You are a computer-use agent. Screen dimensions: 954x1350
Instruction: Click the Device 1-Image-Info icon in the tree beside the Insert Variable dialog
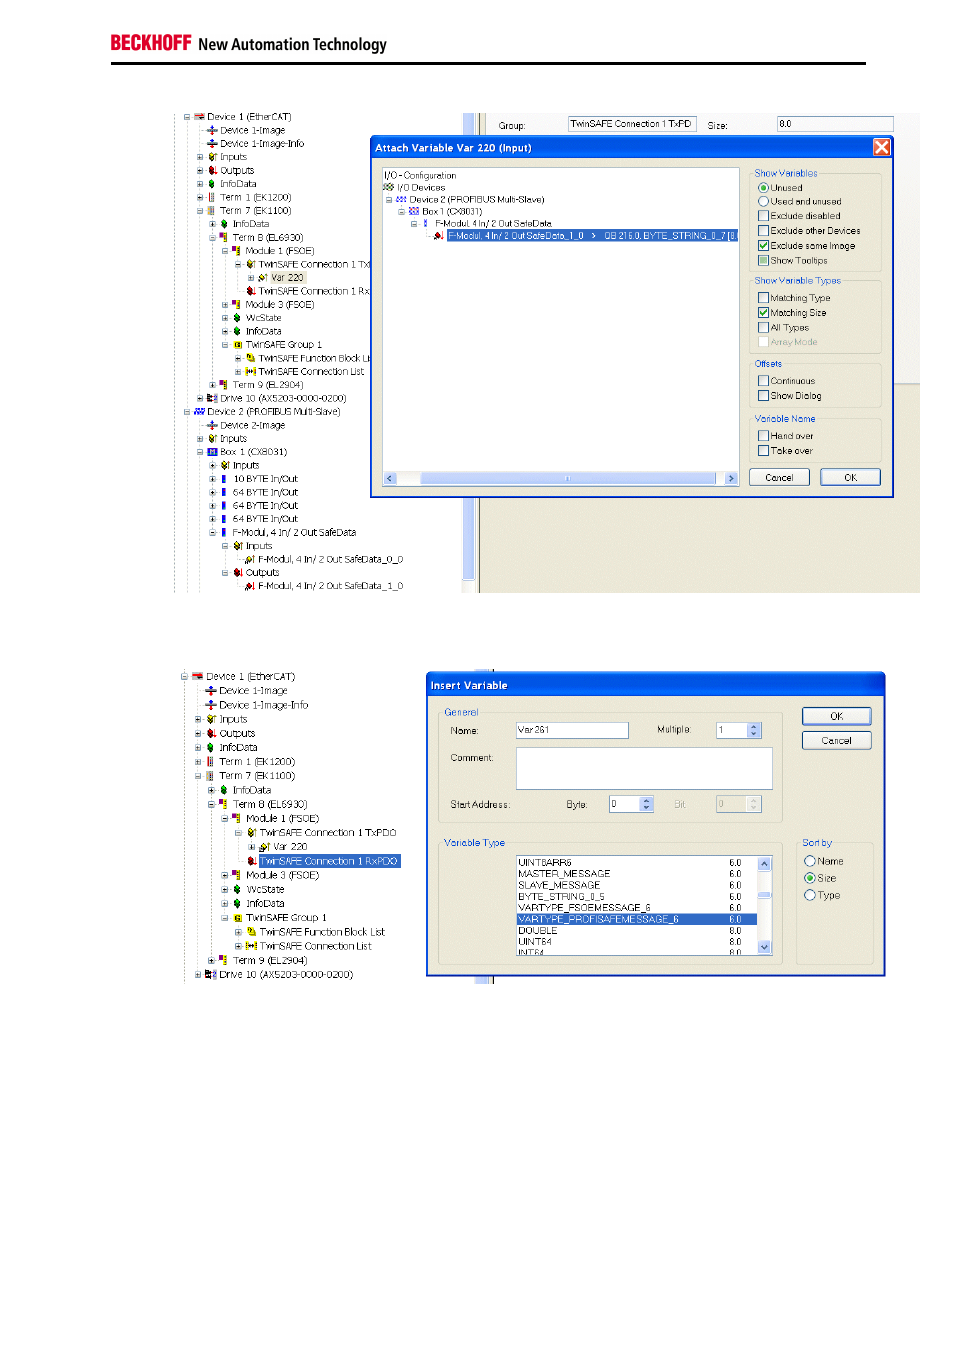[211, 705]
